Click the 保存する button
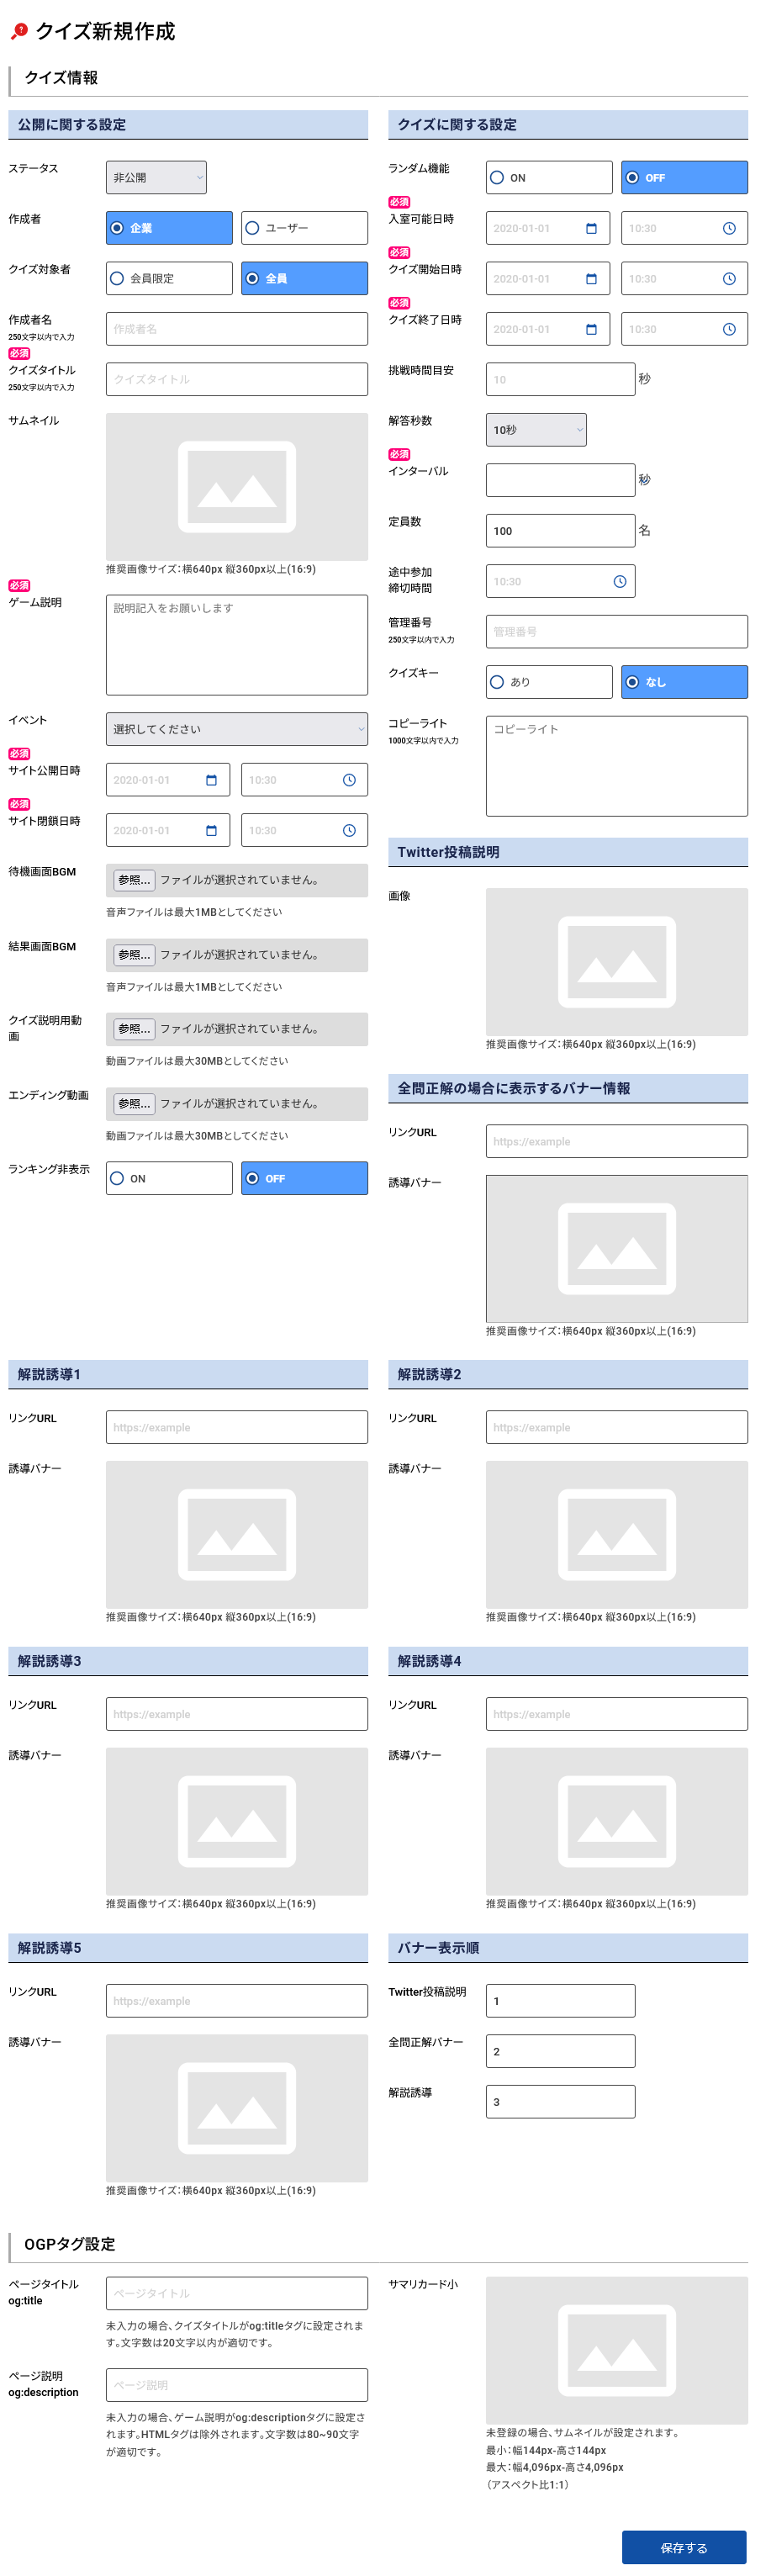771x2576 pixels. [x=683, y=2547]
